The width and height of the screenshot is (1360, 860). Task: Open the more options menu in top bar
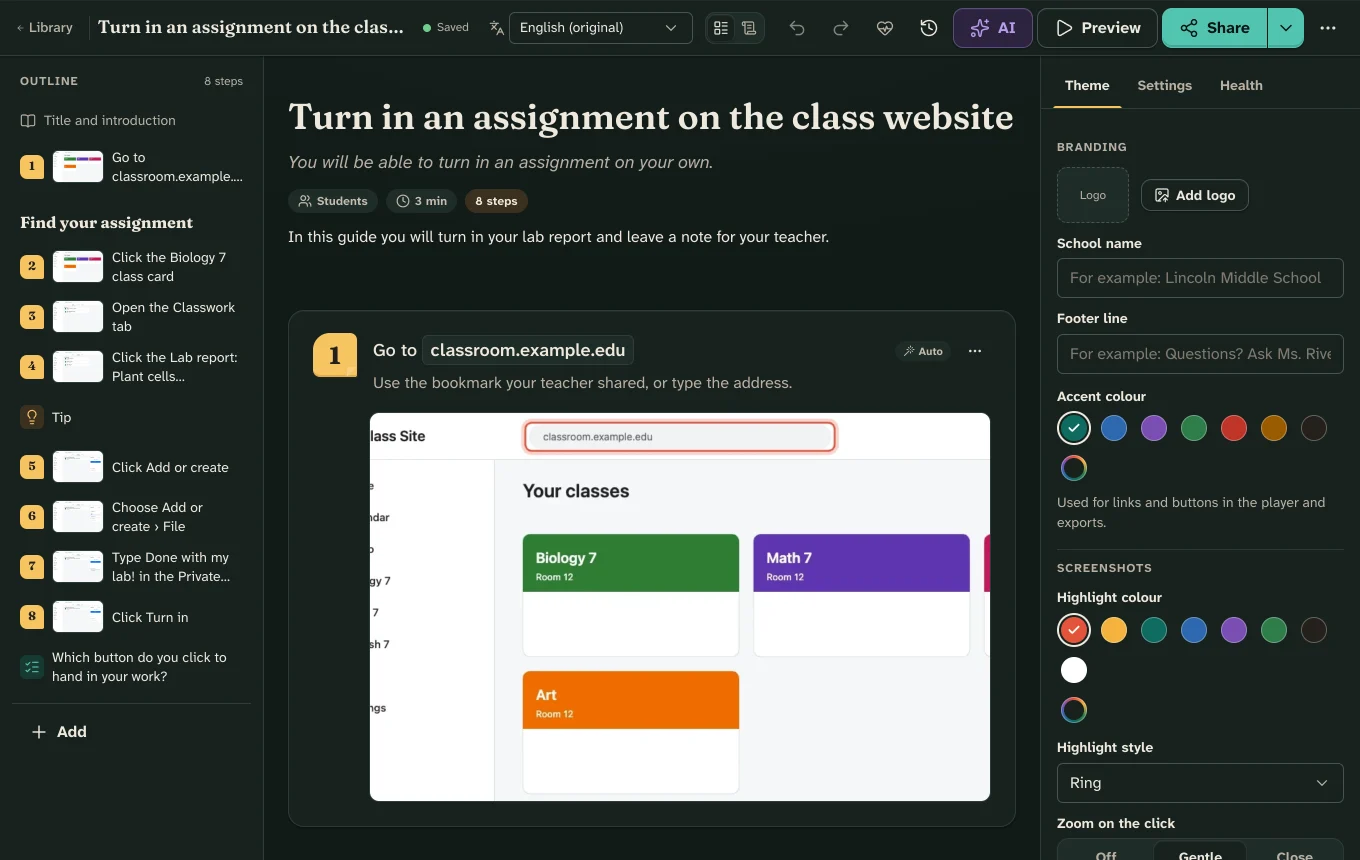click(x=1328, y=28)
